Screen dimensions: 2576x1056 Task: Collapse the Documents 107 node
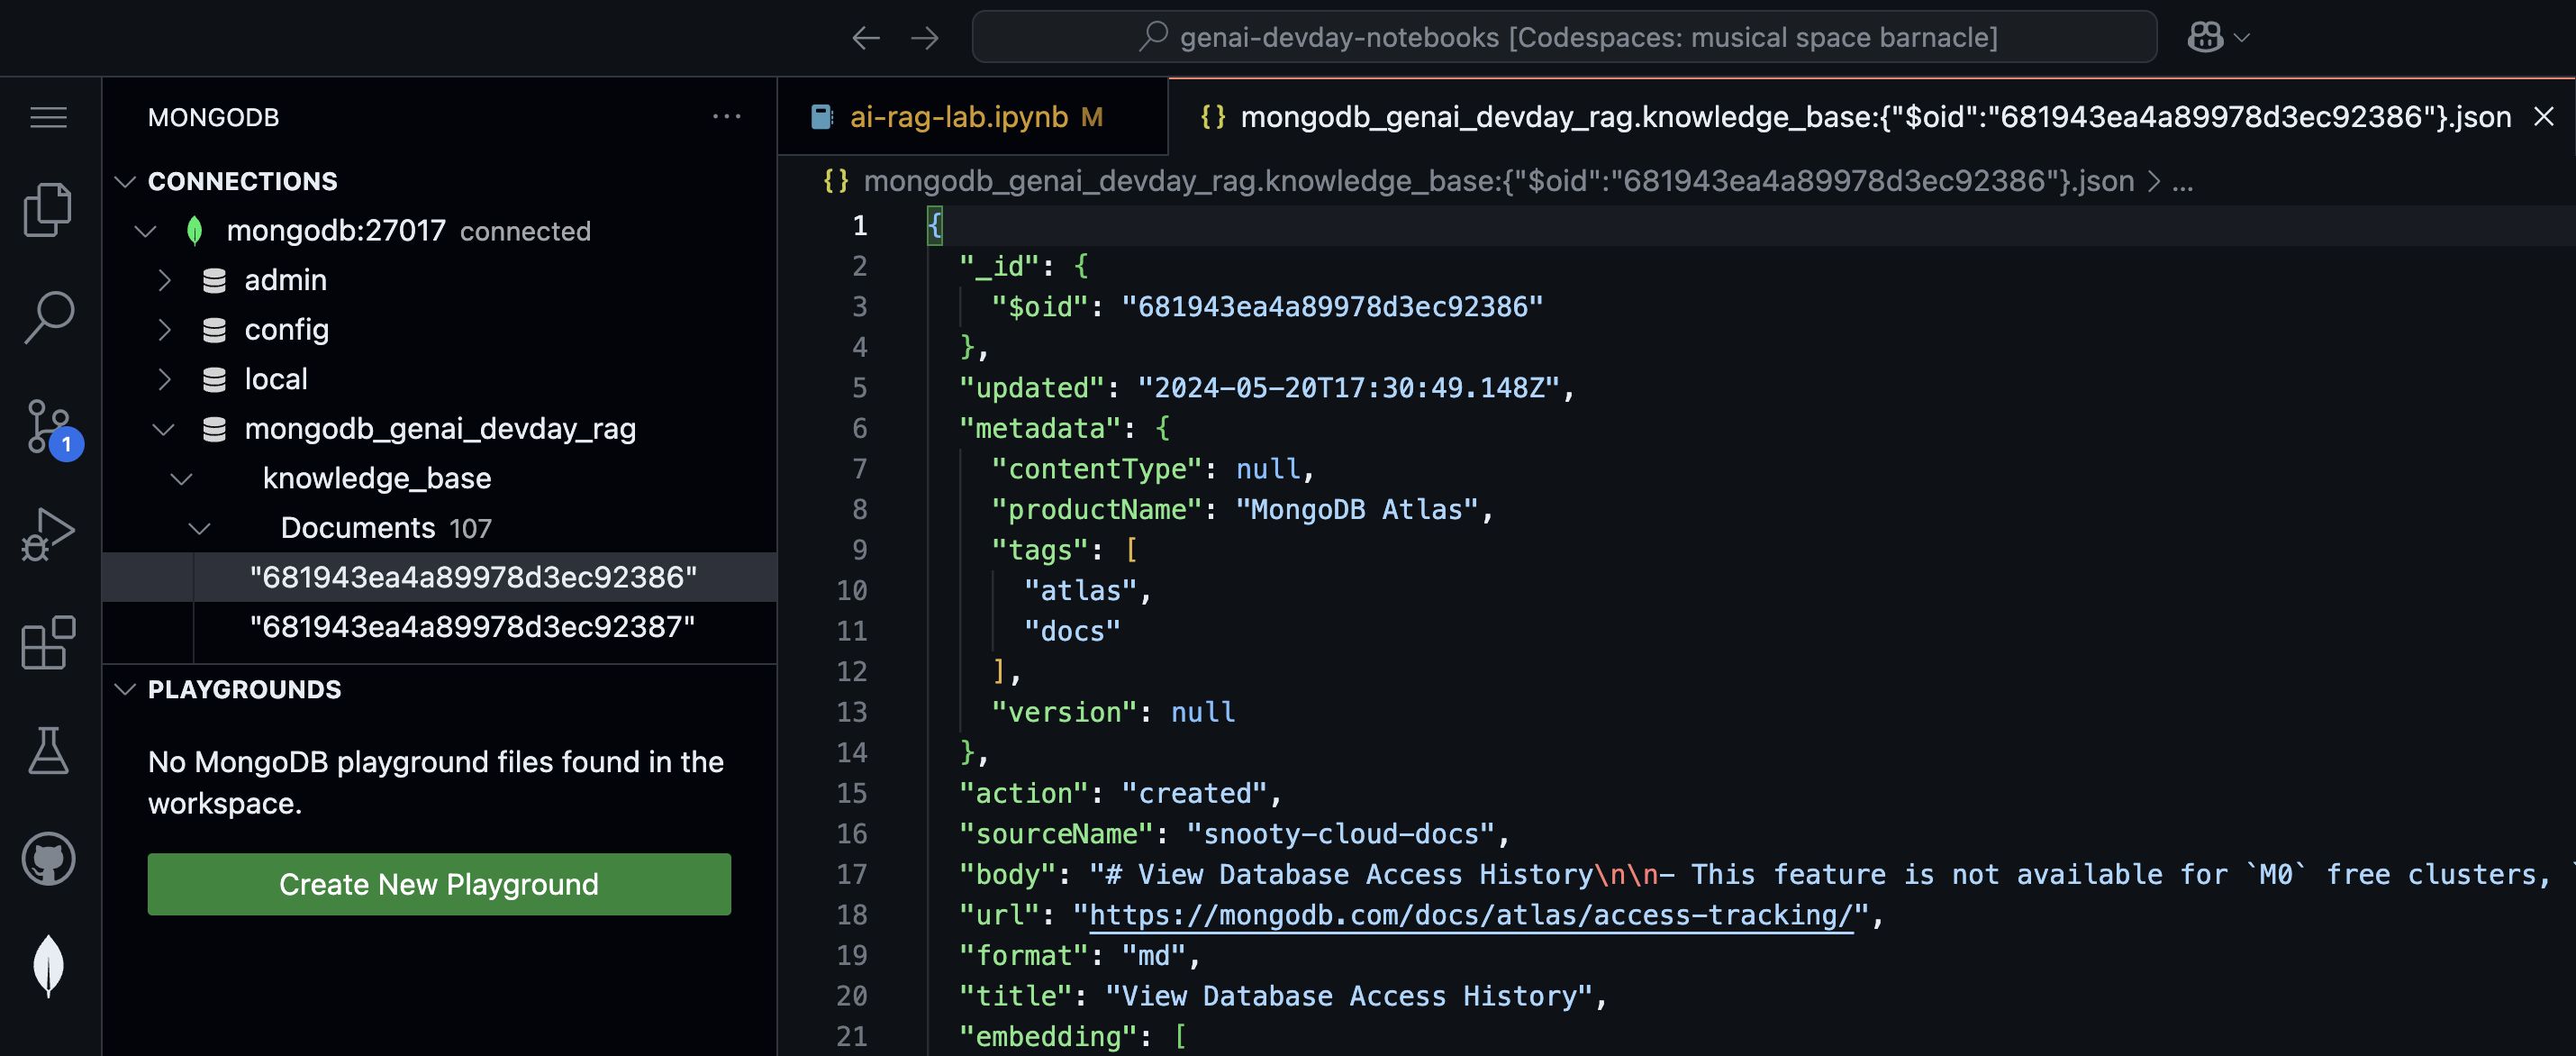200,528
